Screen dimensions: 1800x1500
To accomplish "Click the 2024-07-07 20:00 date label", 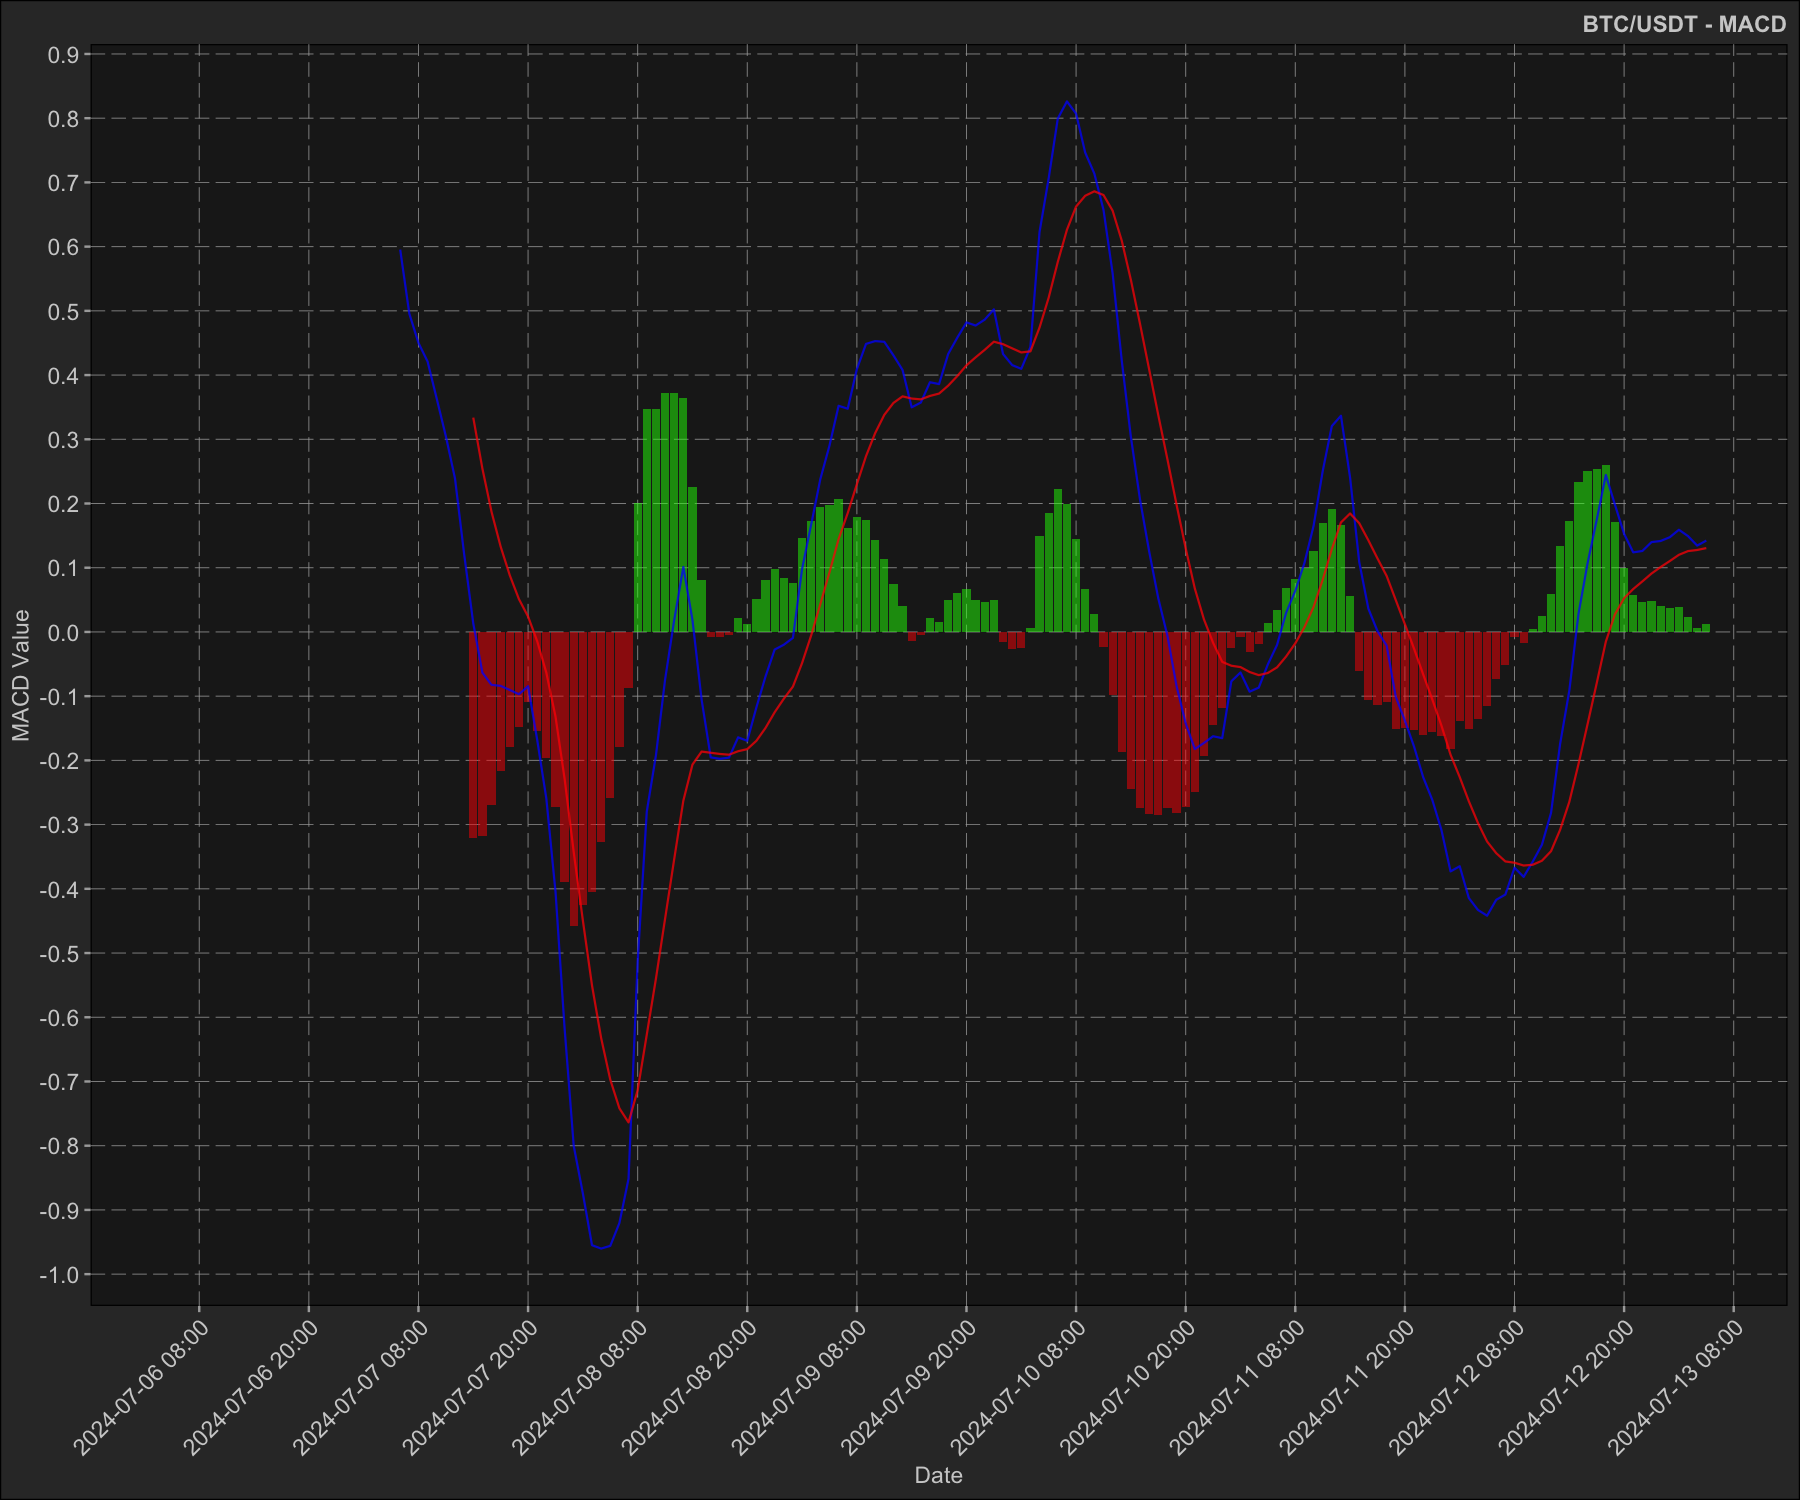I will (x=470, y=1388).
